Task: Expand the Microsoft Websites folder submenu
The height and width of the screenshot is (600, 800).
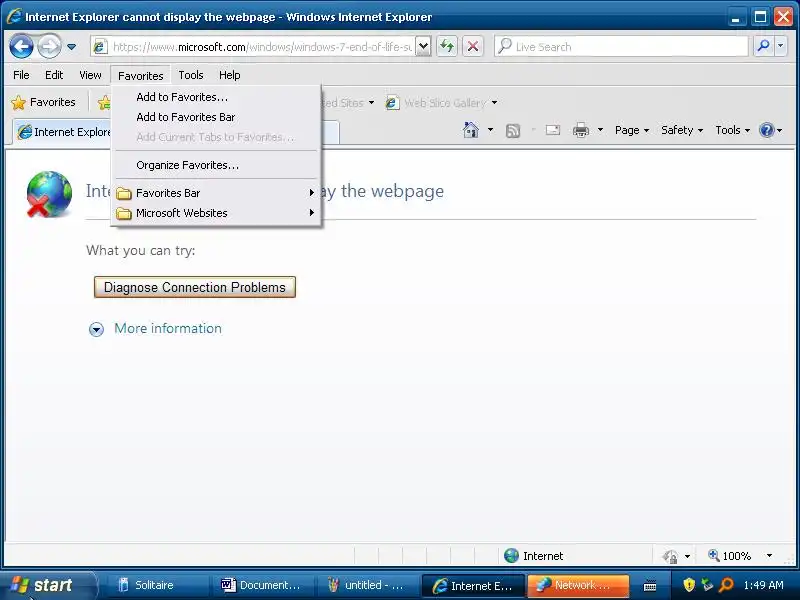Action: coord(216,213)
